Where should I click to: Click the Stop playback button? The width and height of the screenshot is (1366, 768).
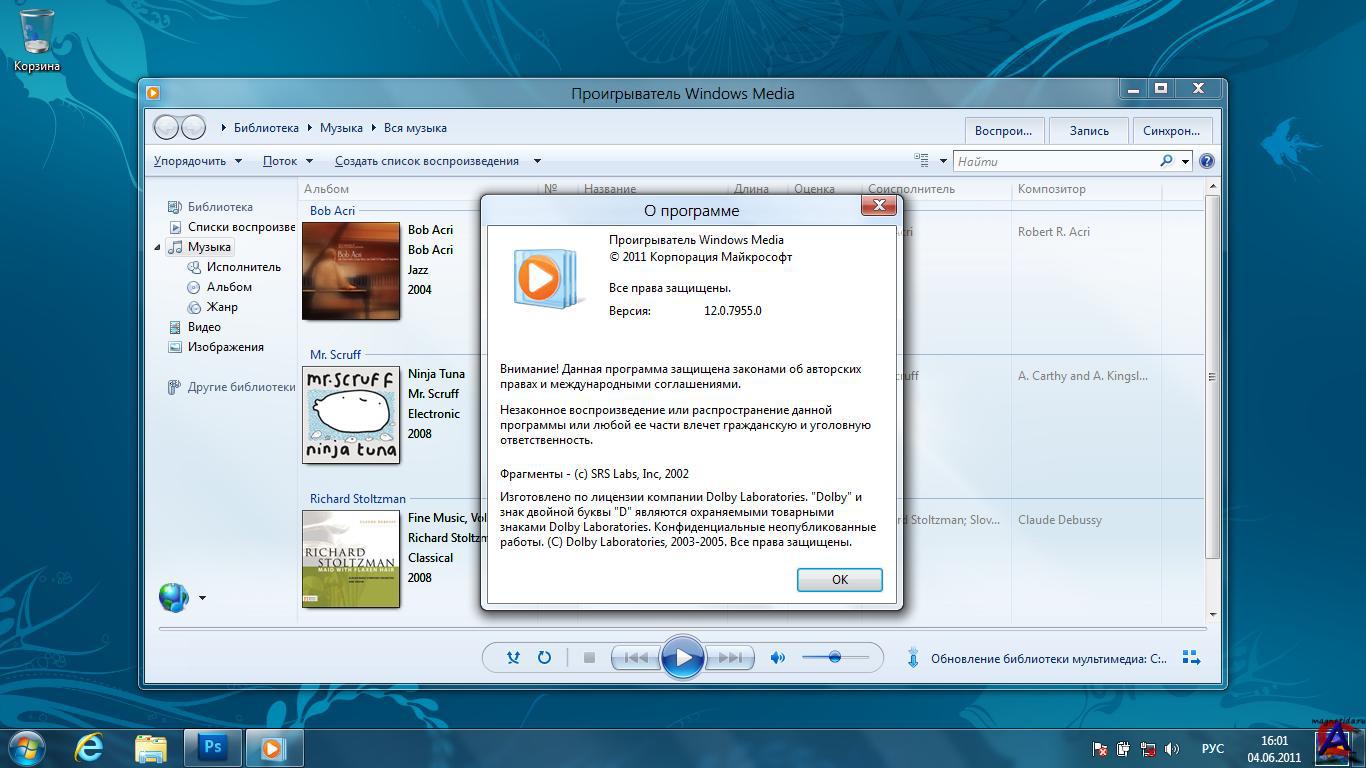pyautogui.click(x=589, y=658)
